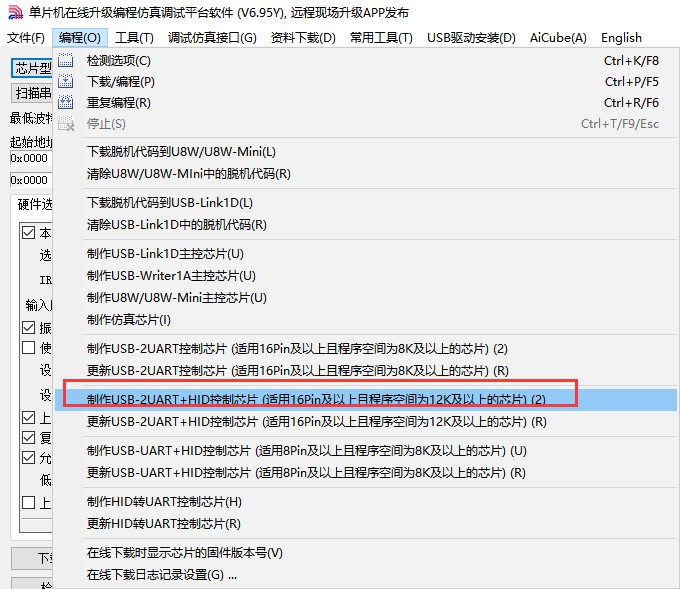Choose 清除USB-Link1D中的脱机代码(R)

[366, 225]
